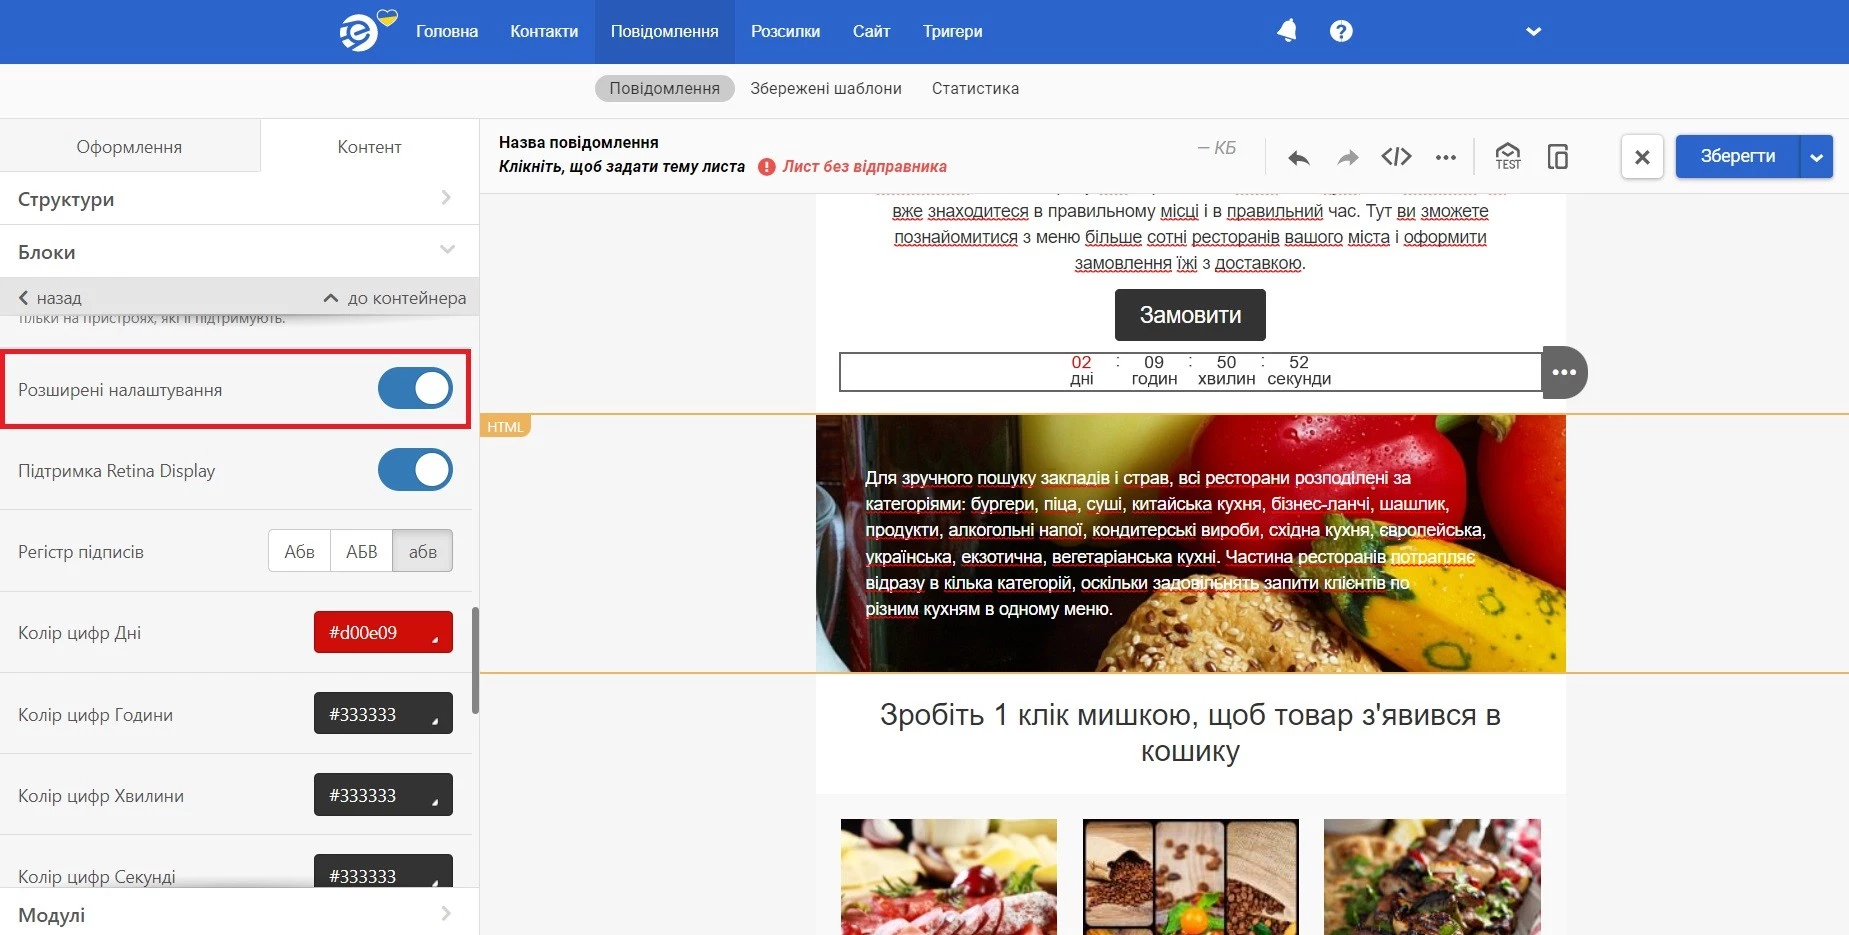The width and height of the screenshot is (1849, 935).
Task: Click the 02 дні timer value
Action: 1081,370
